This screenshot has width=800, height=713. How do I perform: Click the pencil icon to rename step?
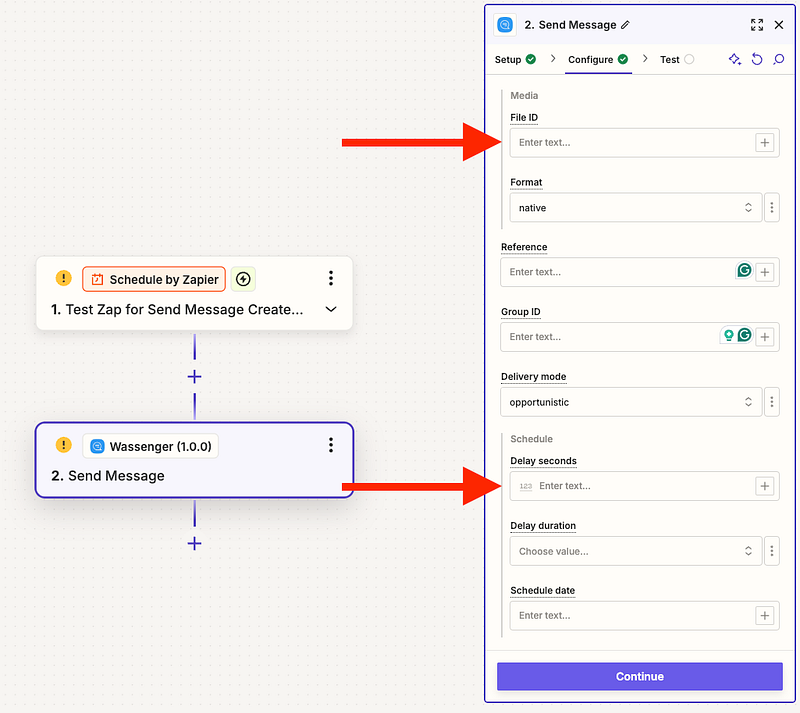[x=626, y=25]
